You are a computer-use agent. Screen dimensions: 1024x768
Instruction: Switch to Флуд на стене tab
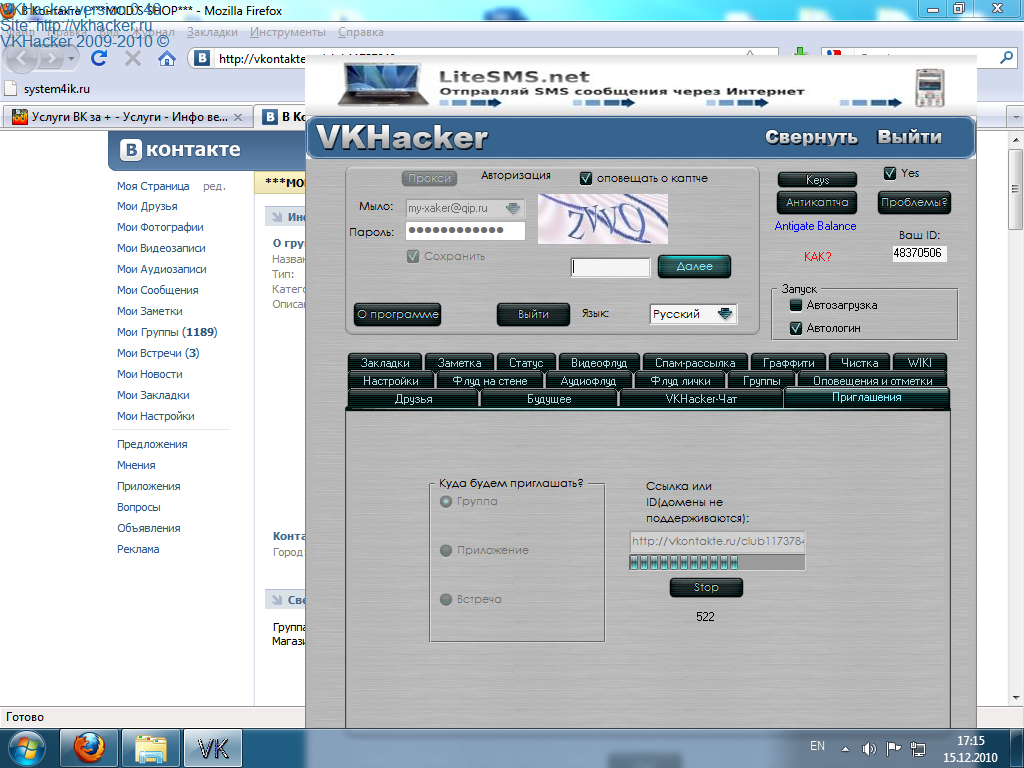[x=490, y=381]
